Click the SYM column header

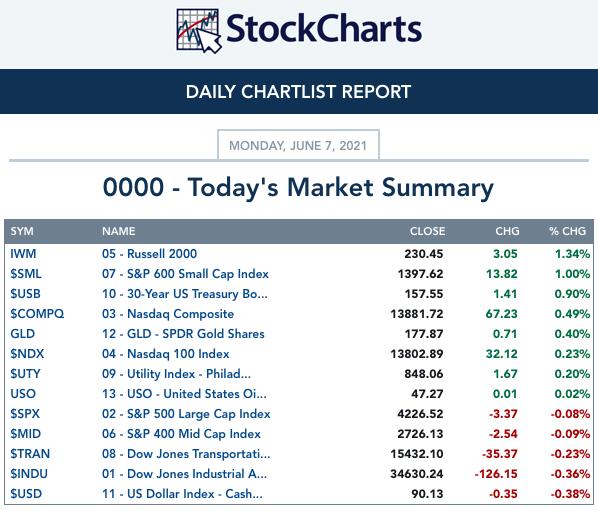tap(22, 231)
